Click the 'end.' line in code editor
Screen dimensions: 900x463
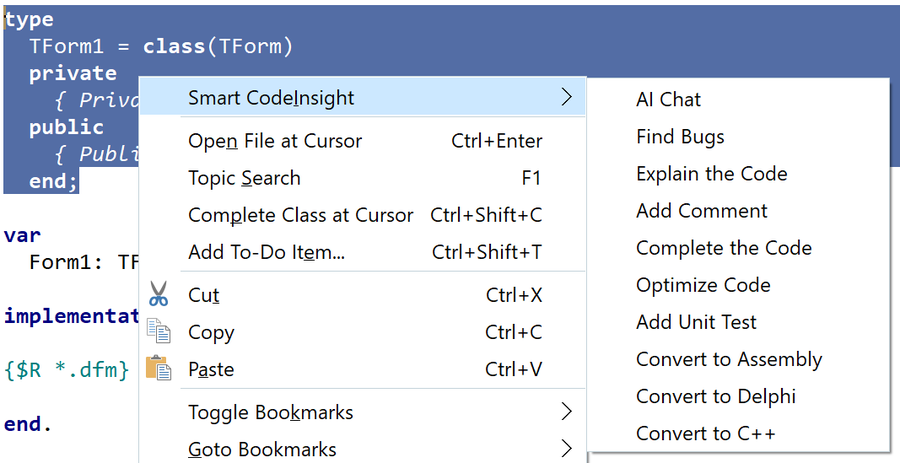28,424
